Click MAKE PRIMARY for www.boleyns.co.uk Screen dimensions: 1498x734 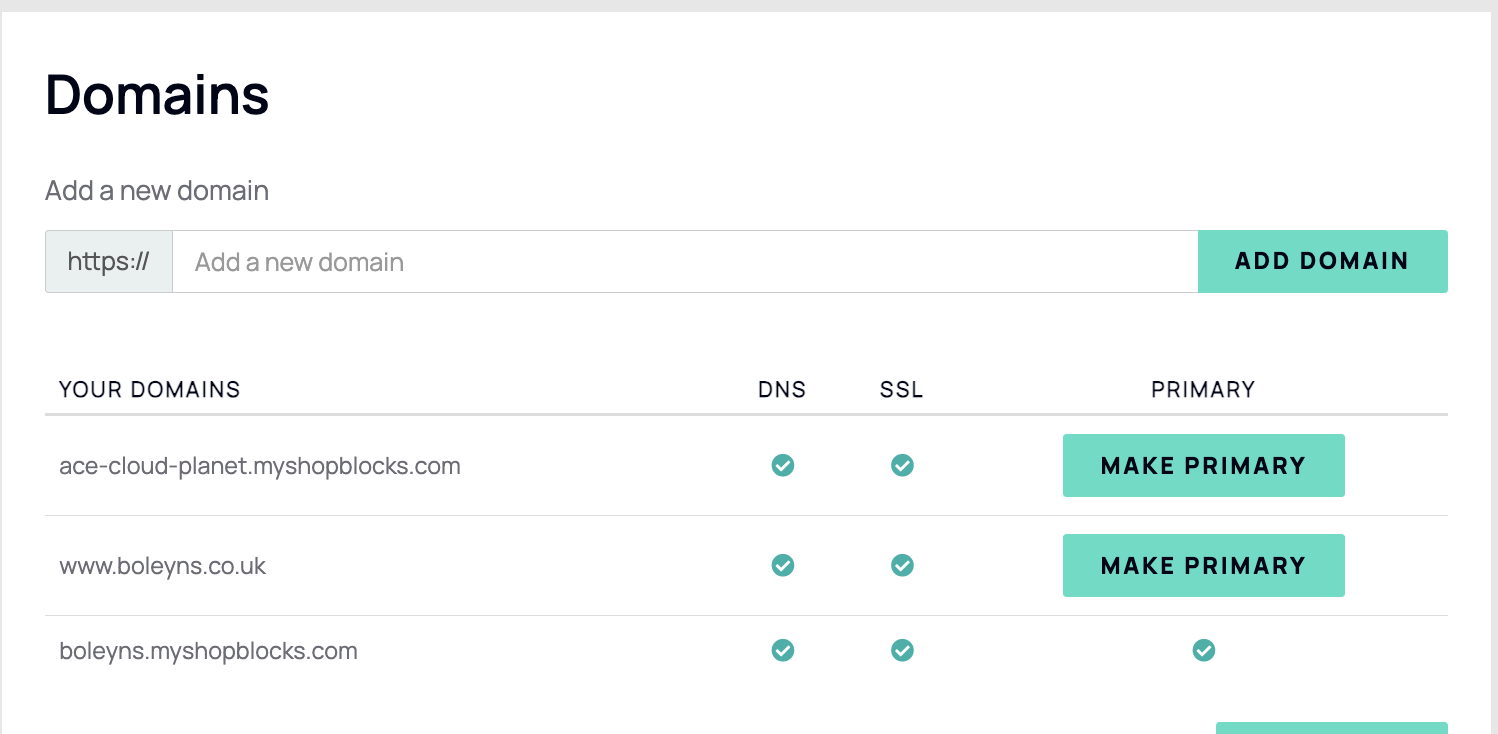pyautogui.click(x=1203, y=565)
